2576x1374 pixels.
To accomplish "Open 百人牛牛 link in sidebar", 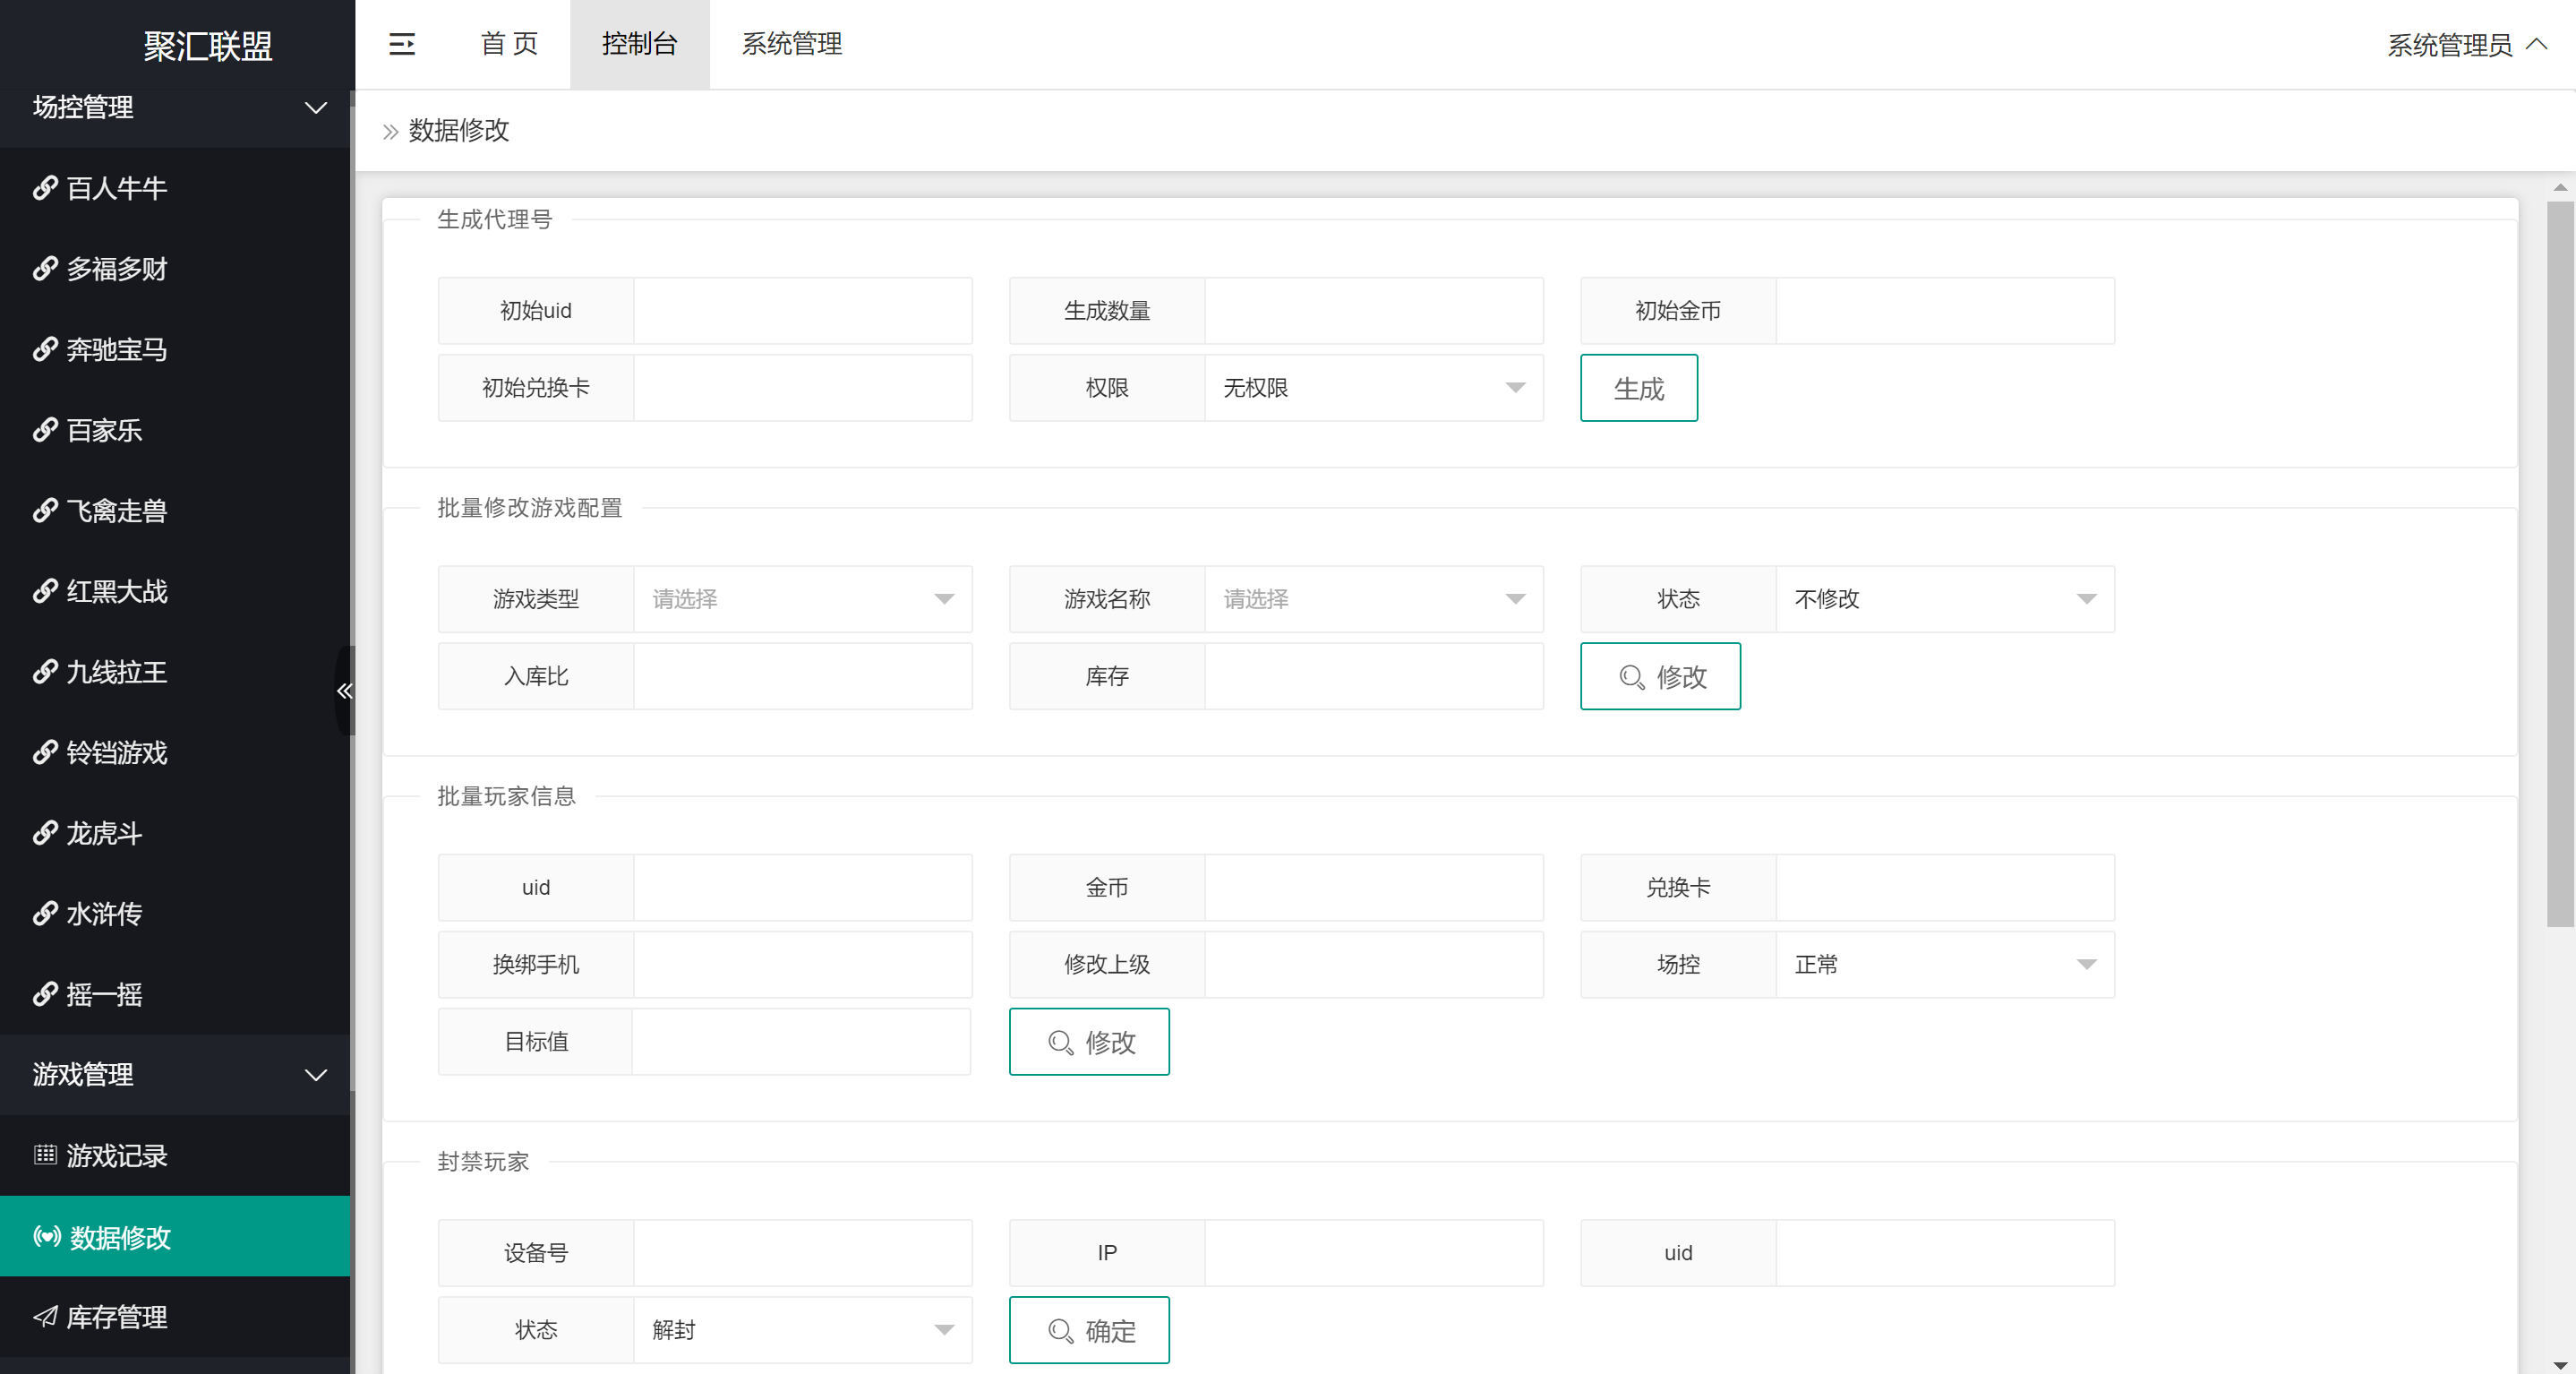I will [x=115, y=188].
